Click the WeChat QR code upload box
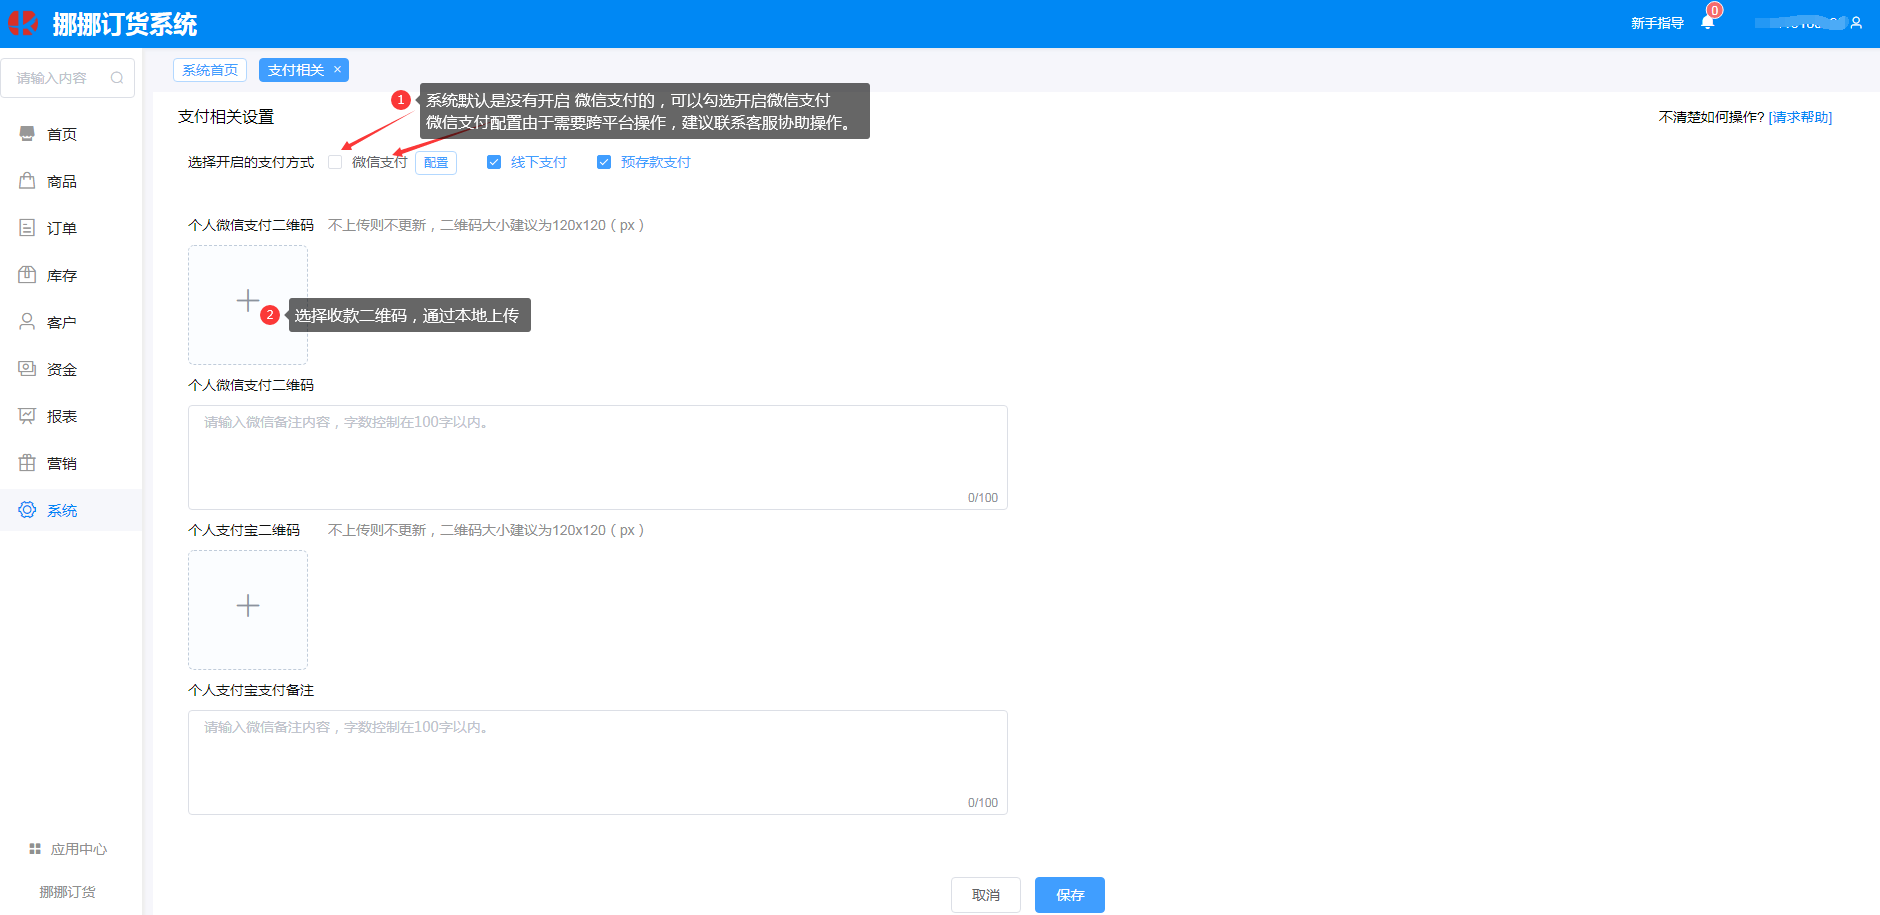The image size is (1880, 915). pos(248,305)
